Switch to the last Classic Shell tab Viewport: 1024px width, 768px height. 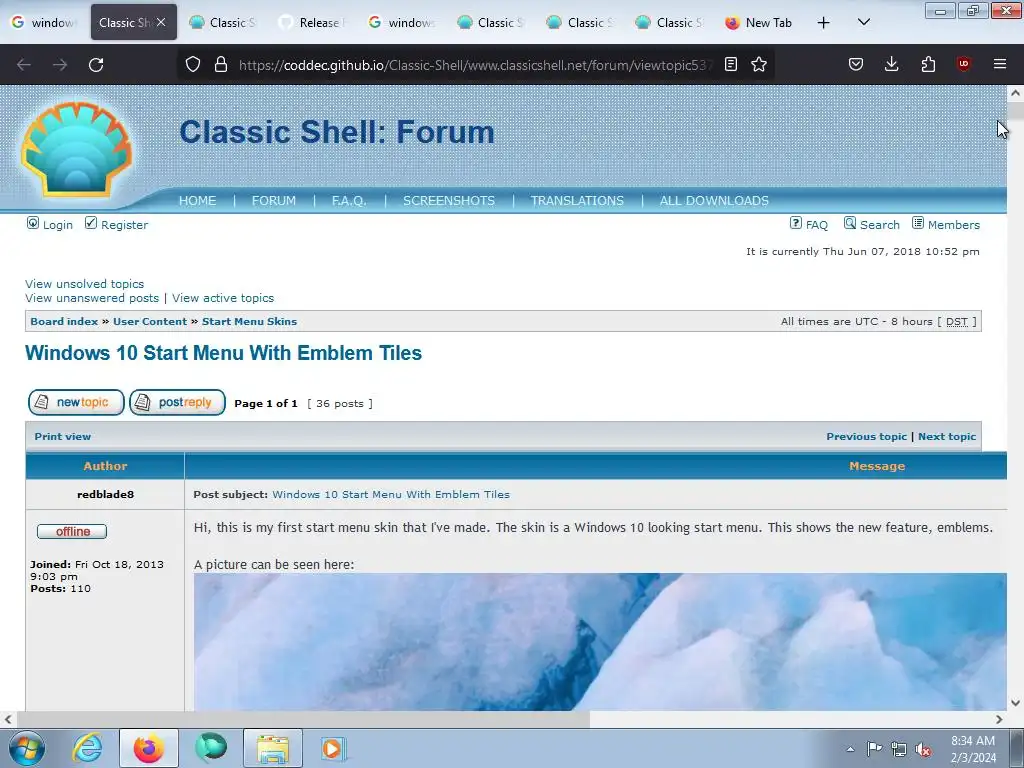click(x=670, y=22)
